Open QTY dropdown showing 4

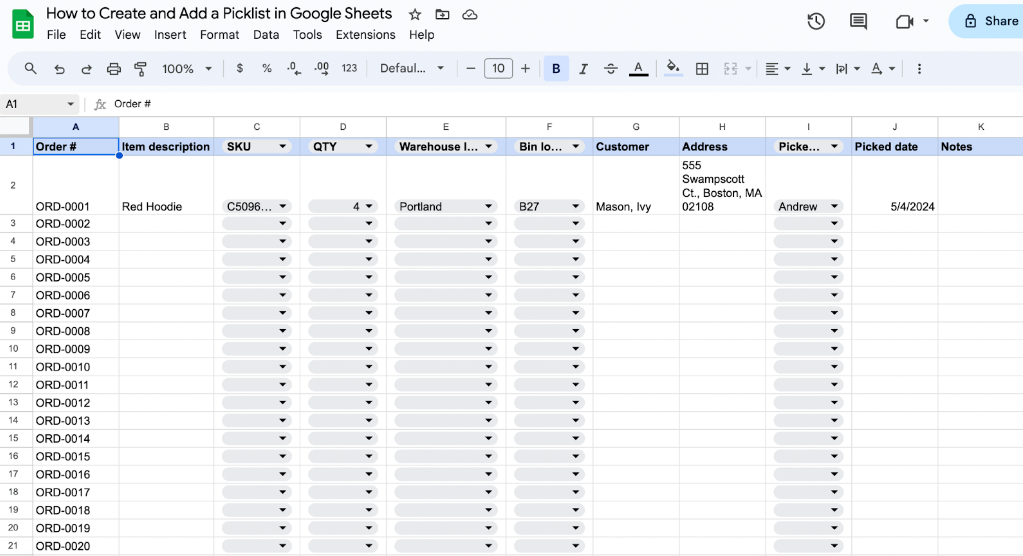pos(369,206)
